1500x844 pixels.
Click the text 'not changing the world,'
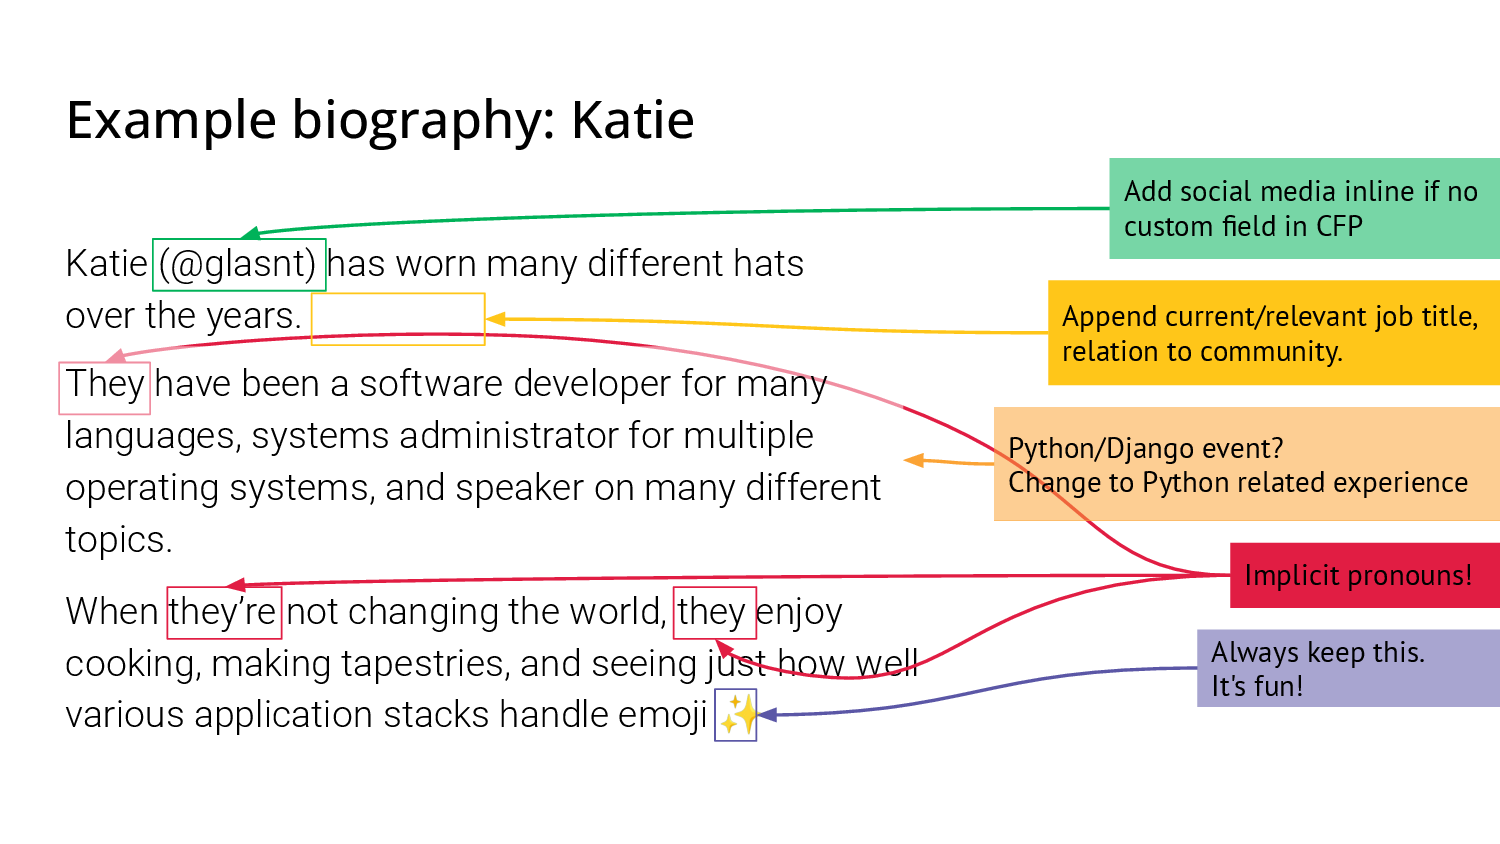[x=476, y=612]
